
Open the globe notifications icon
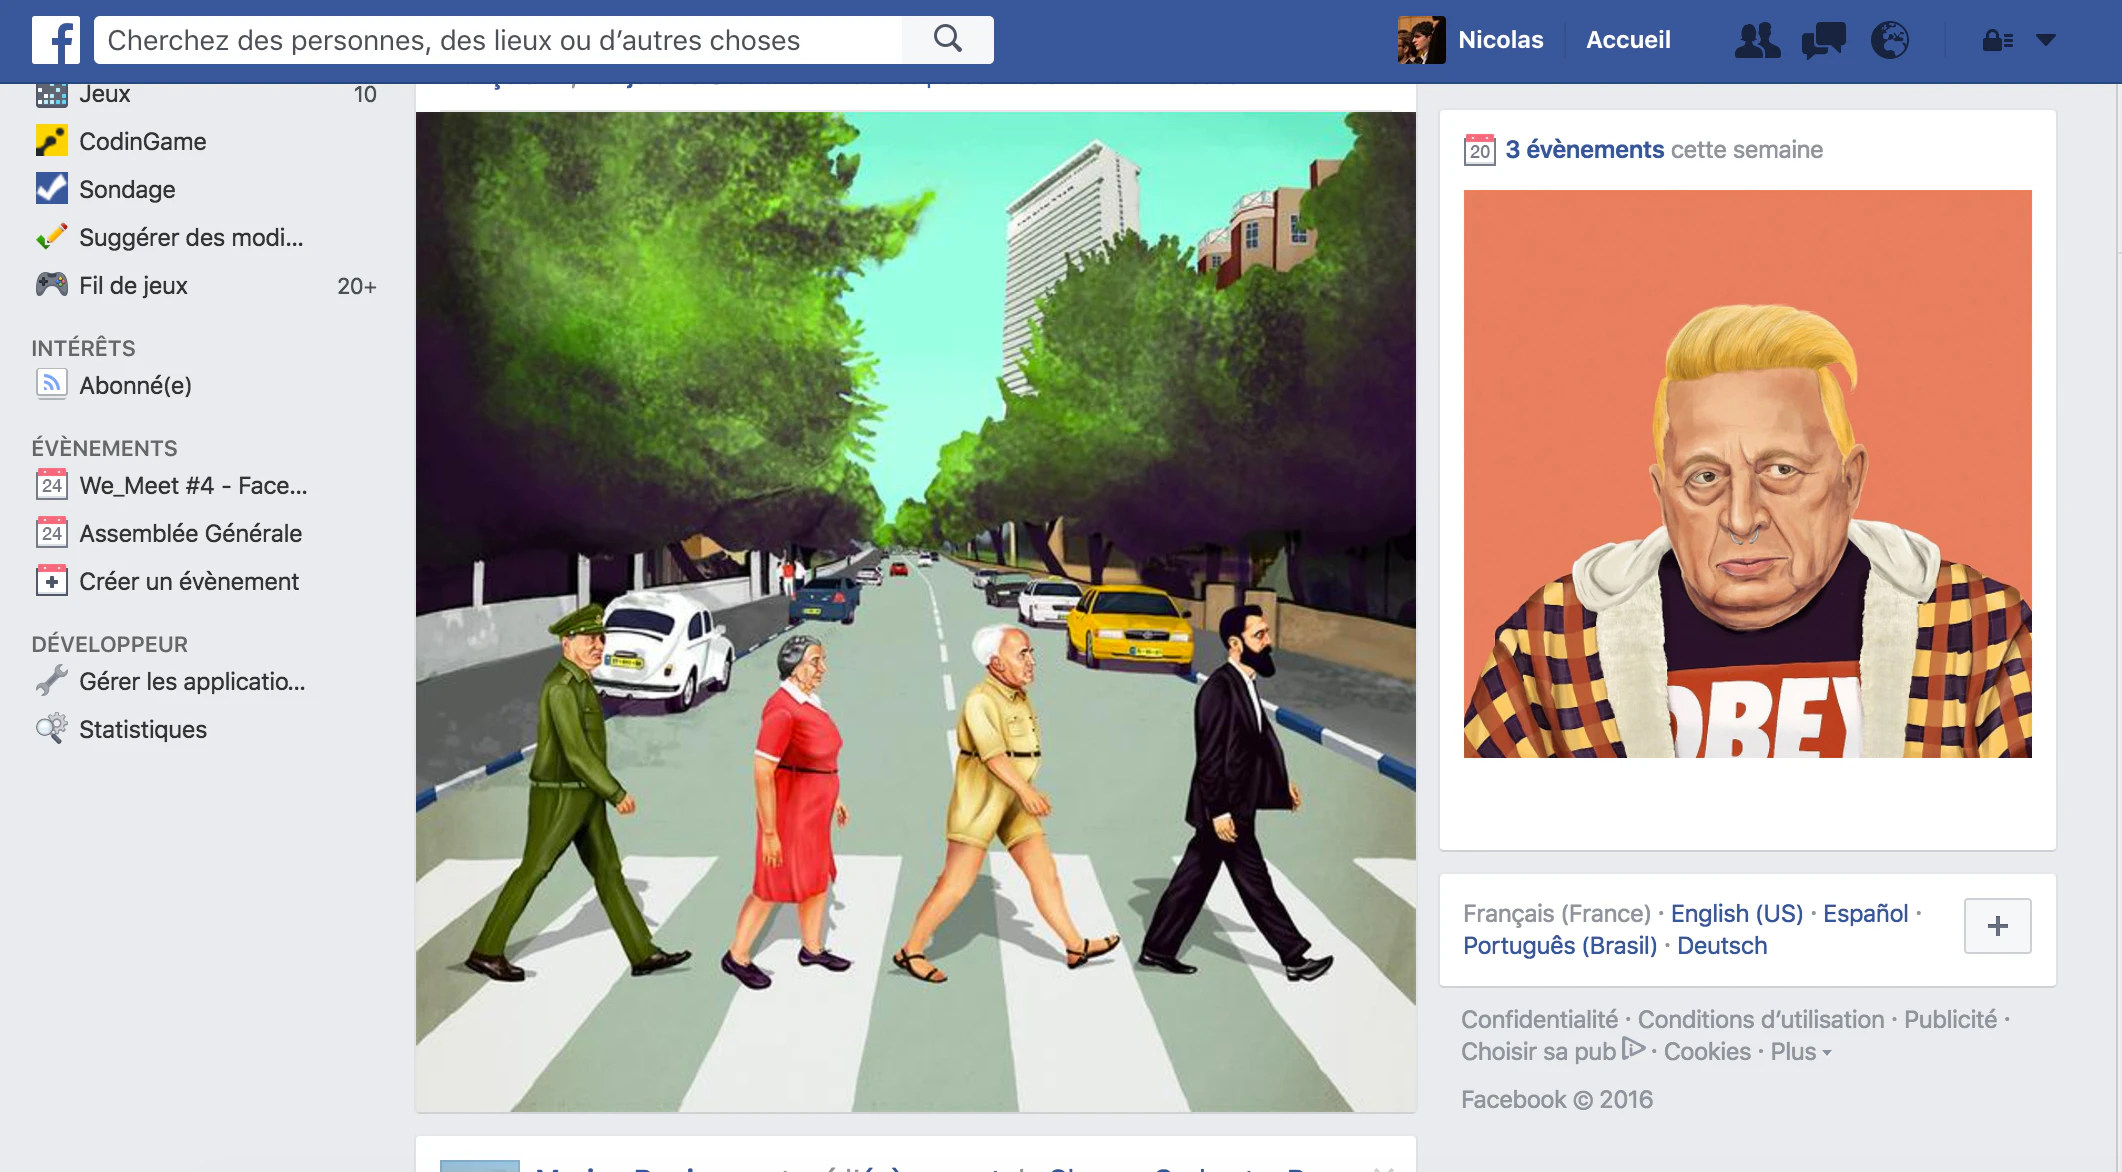pyautogui.click(x=1889, y=40)
